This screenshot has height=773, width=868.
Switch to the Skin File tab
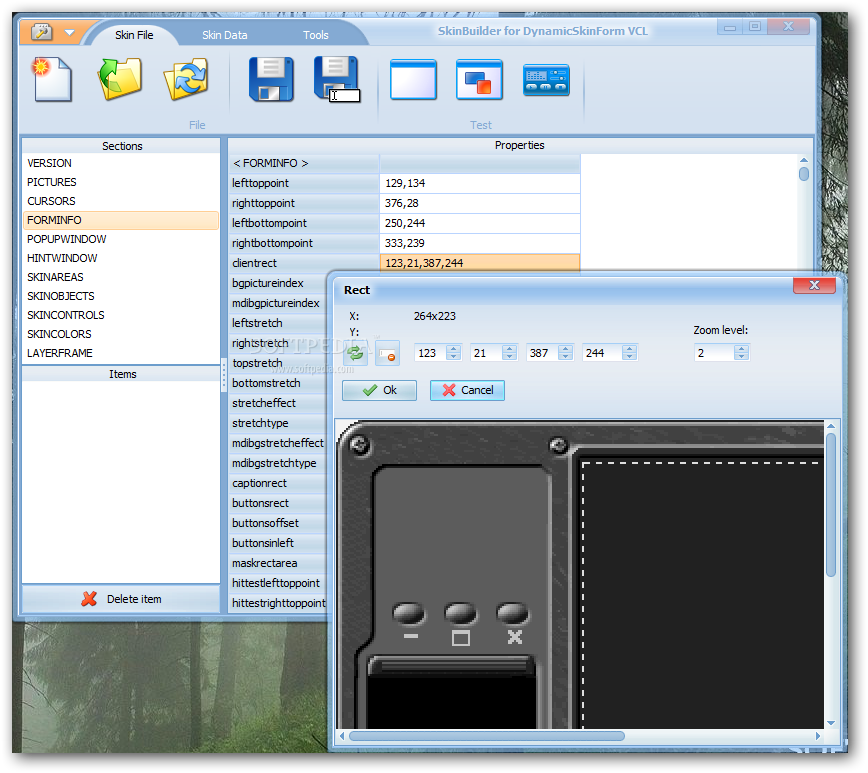(x=134, y=35)
